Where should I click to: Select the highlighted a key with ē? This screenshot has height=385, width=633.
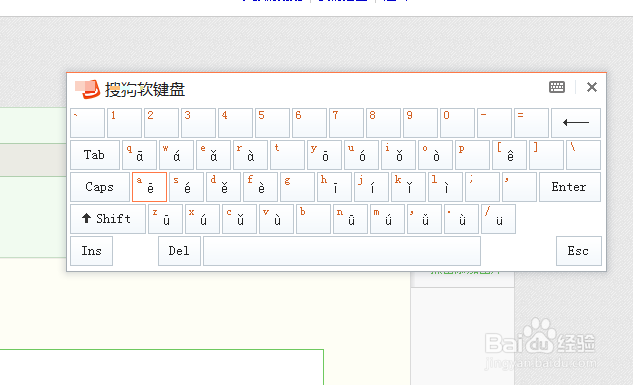(149, 187)
